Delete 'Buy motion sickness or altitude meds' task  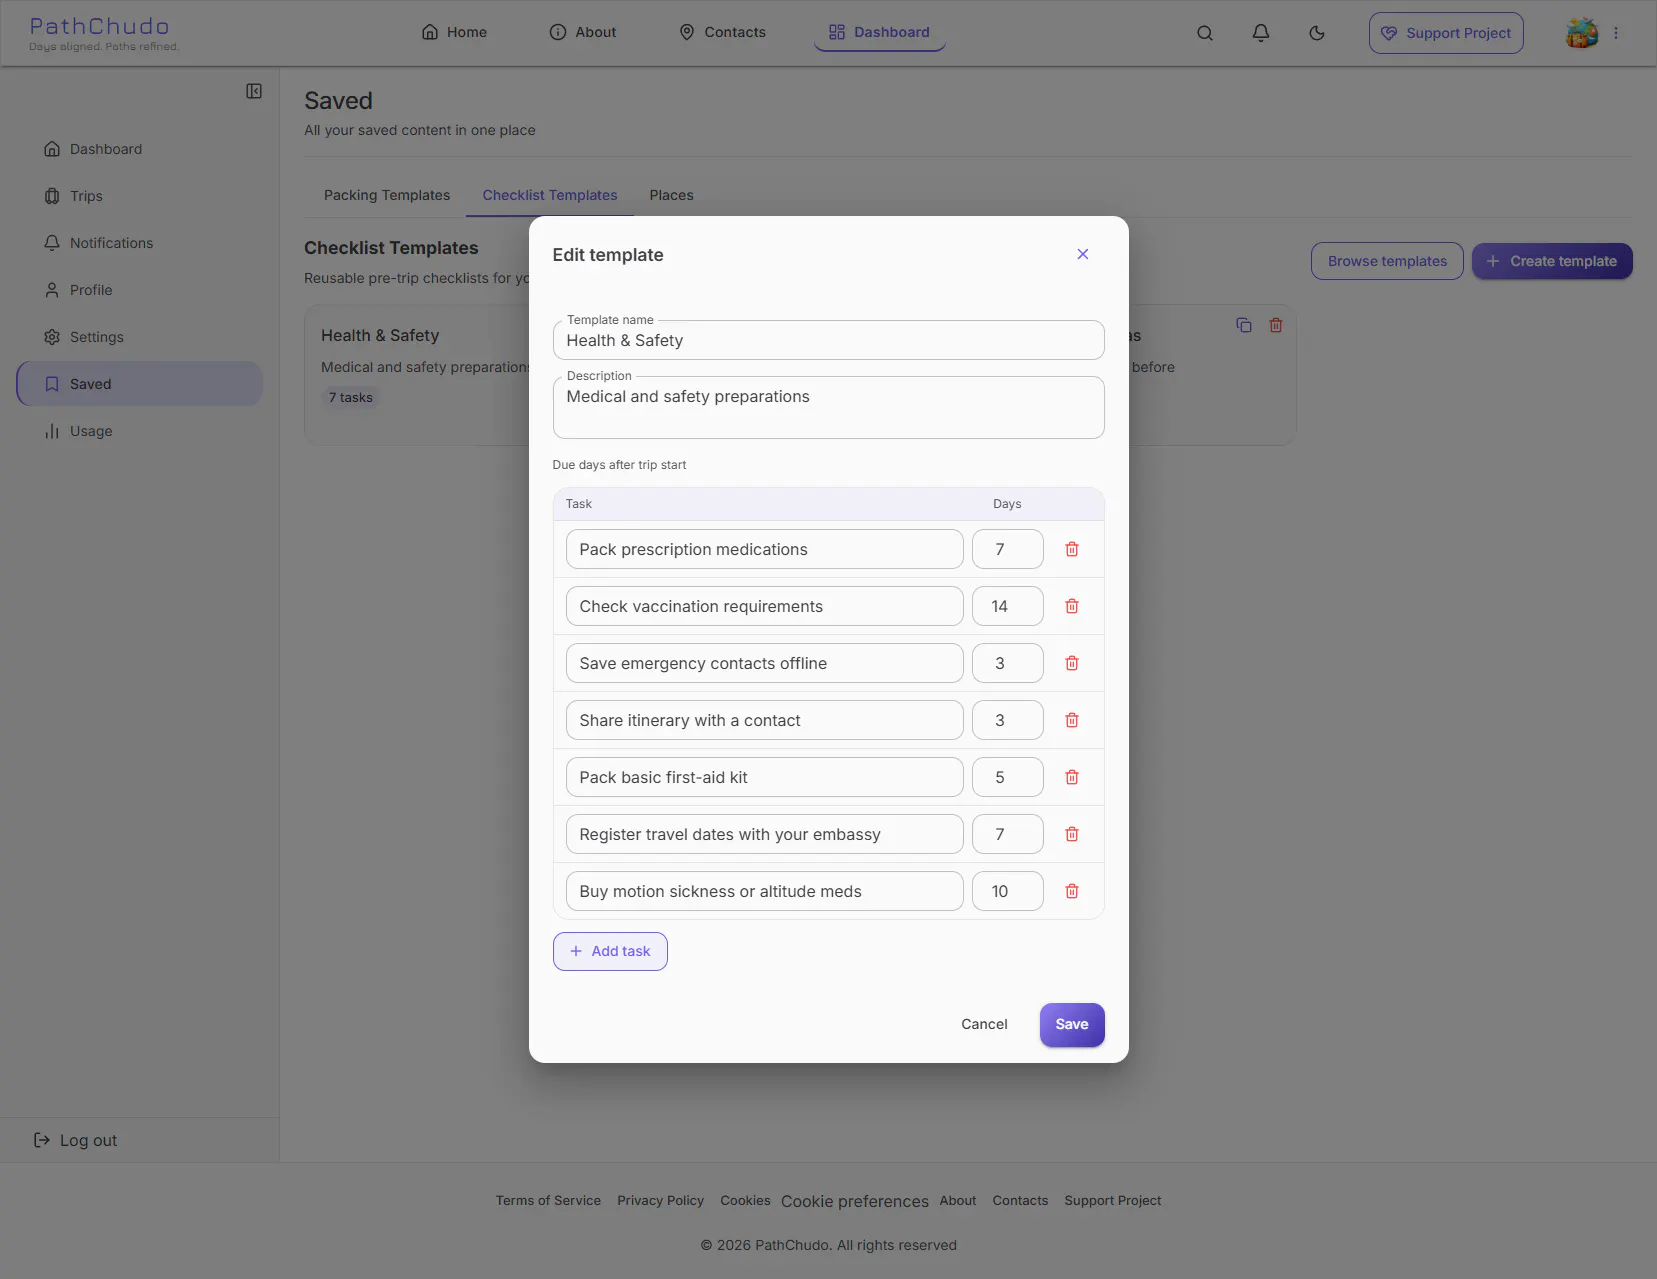pyautogui.click(x=1072, y=891)
